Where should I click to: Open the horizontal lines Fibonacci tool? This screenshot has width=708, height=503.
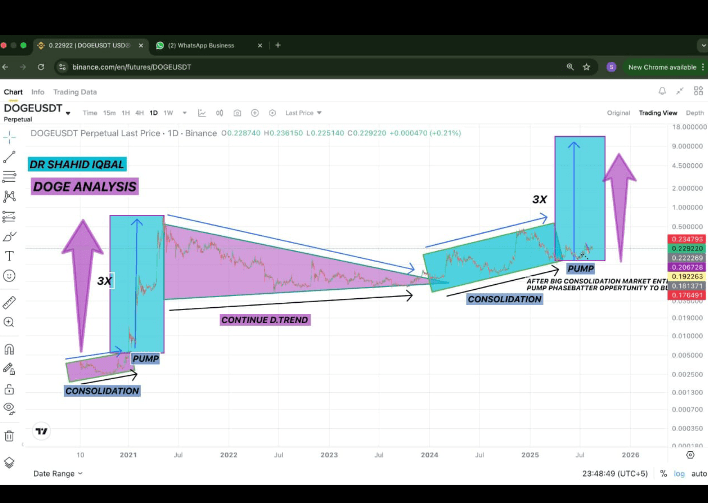(9, 177)
